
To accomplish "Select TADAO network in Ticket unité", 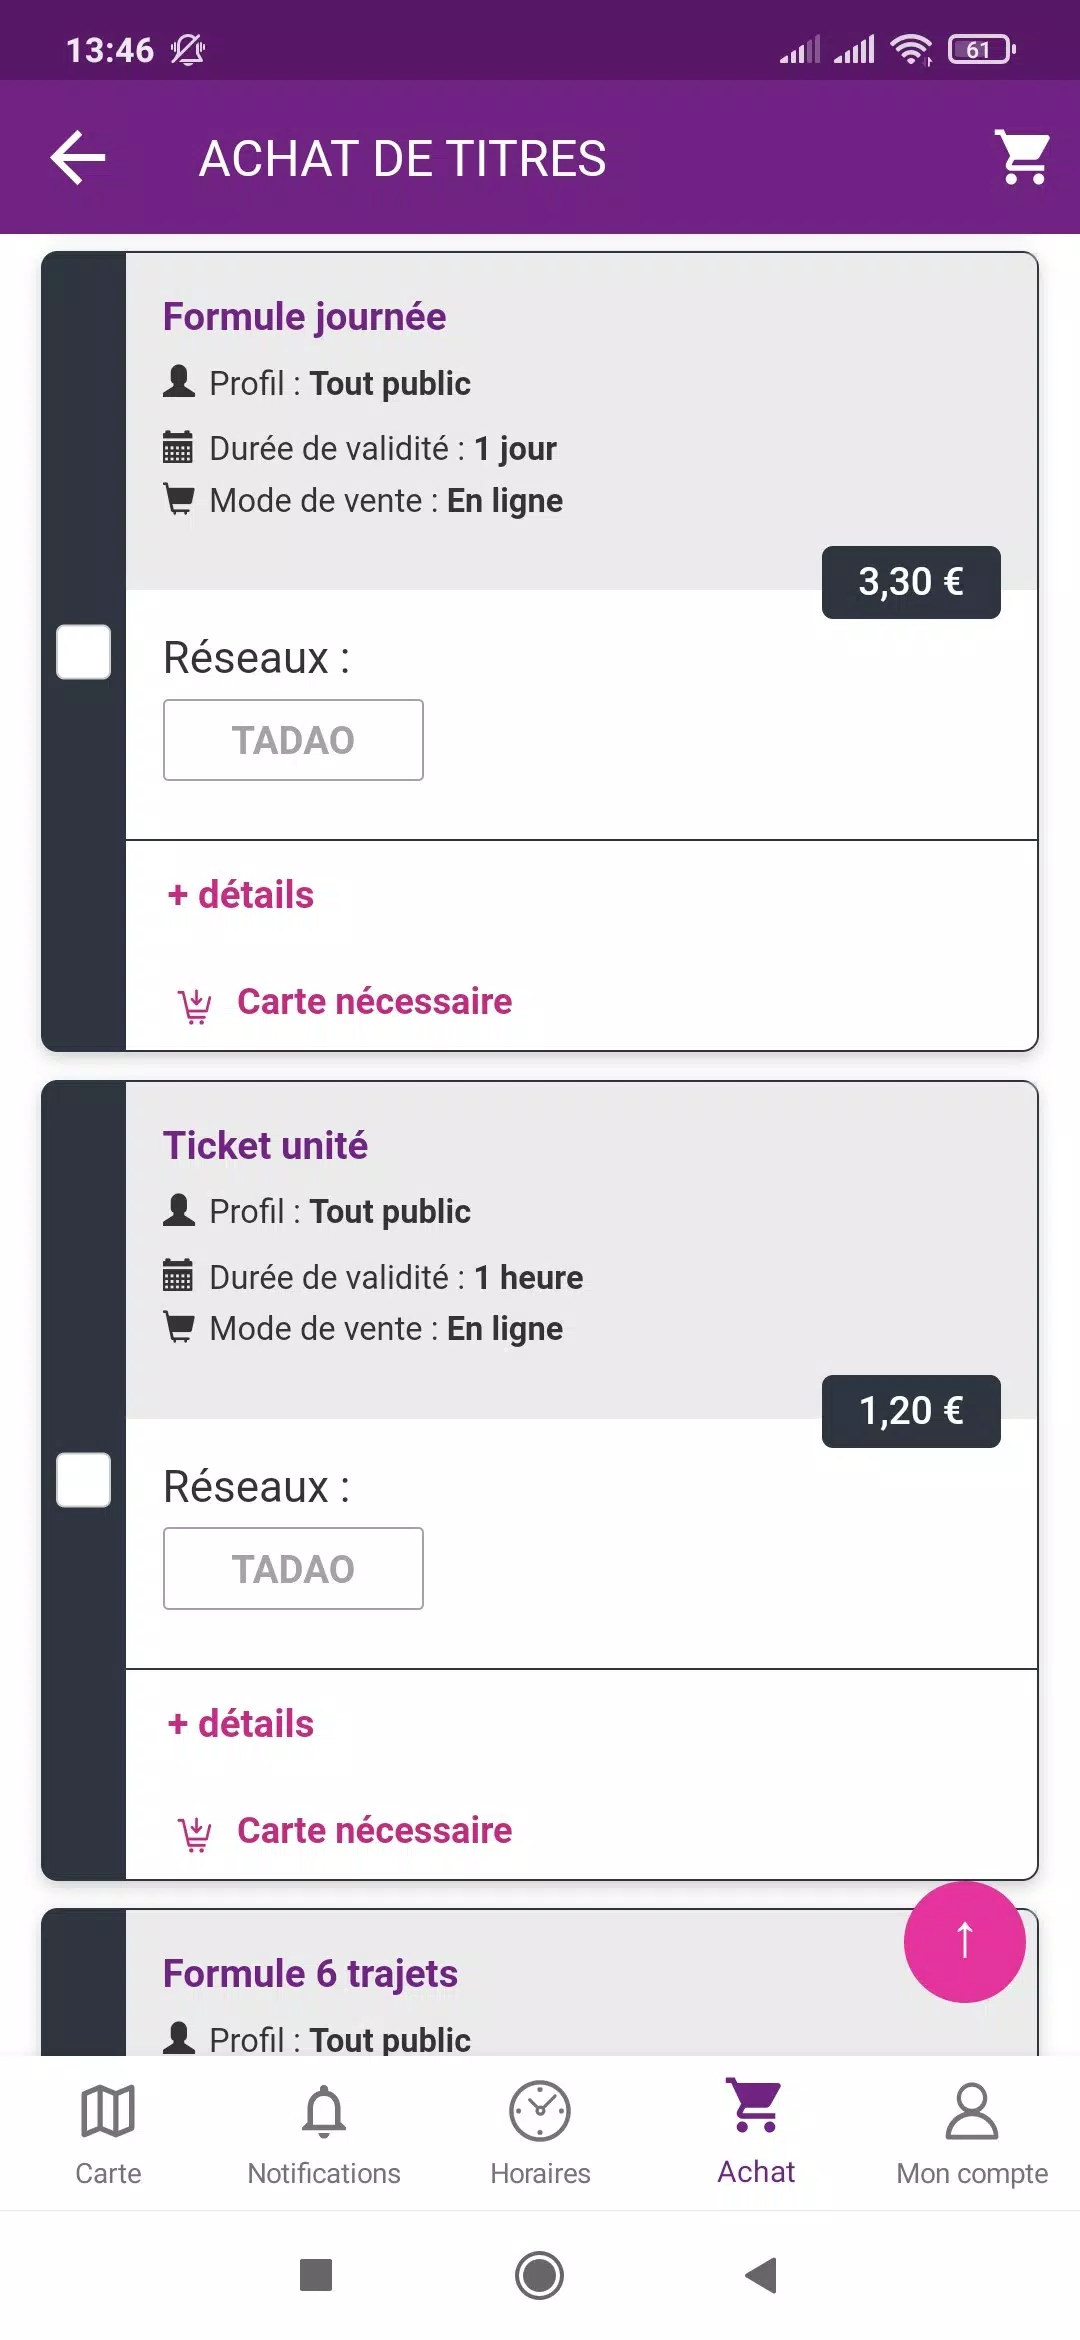I will (293, 1568).
